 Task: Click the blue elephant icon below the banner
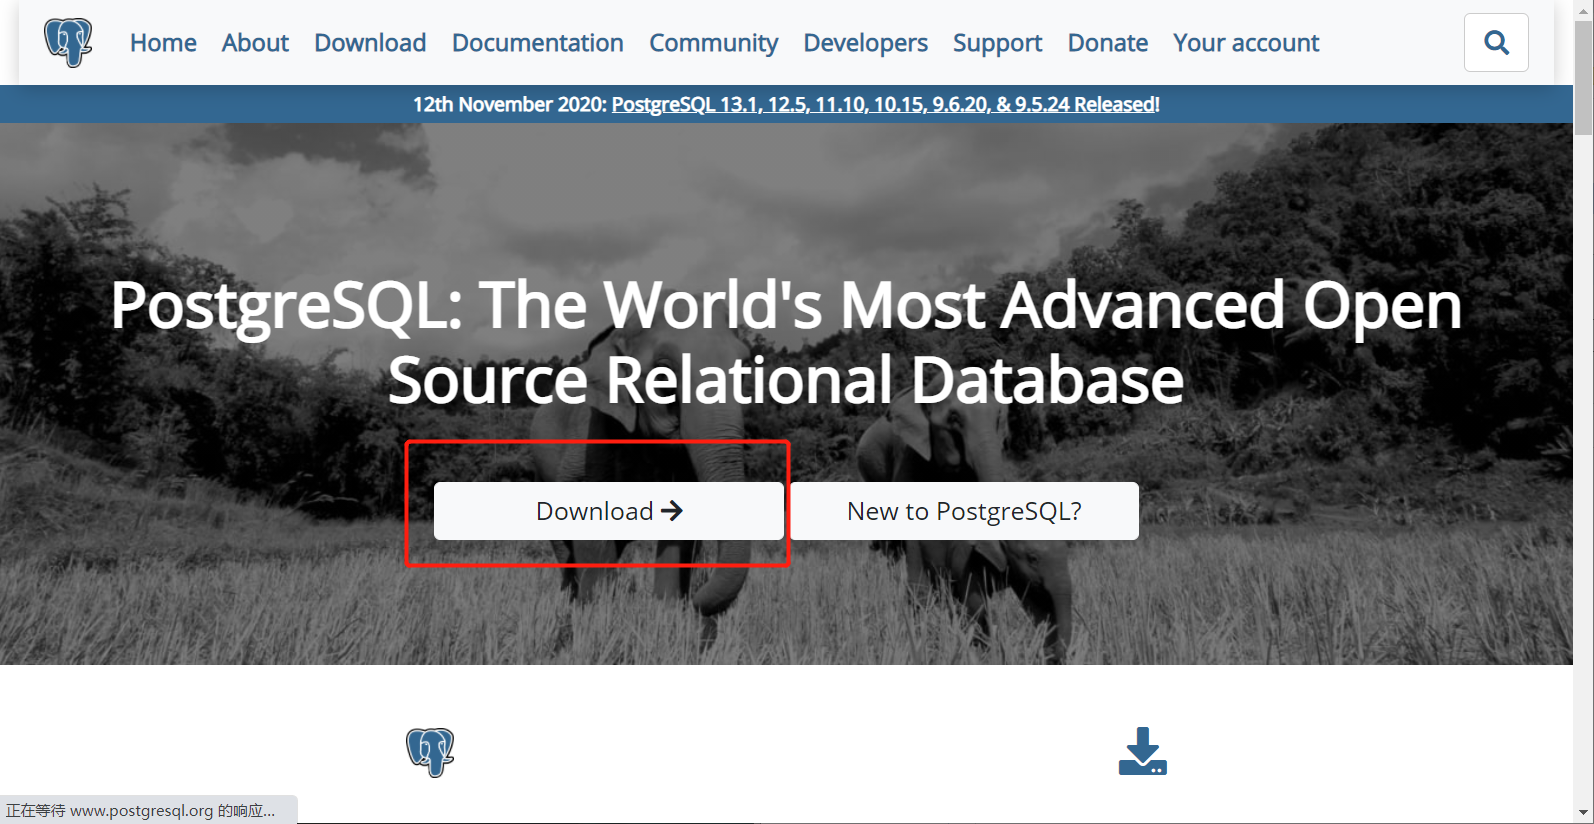click(430, 752)
